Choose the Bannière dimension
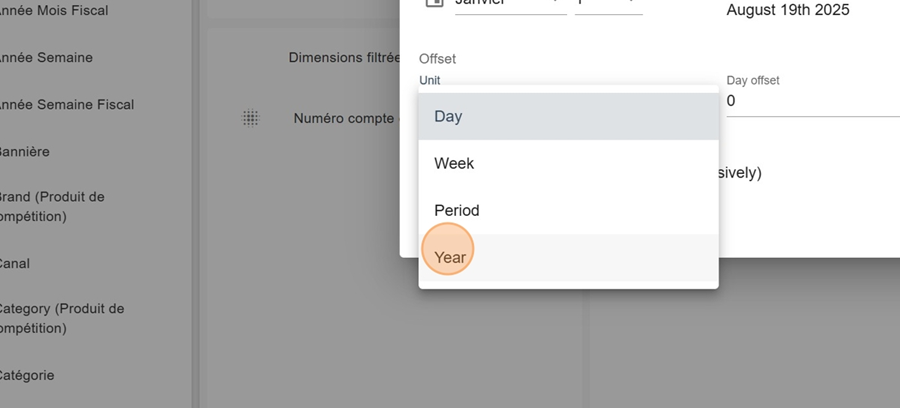The width and height of the screenshot is (900, 408). pyautogui.click(x=24, y=151)
